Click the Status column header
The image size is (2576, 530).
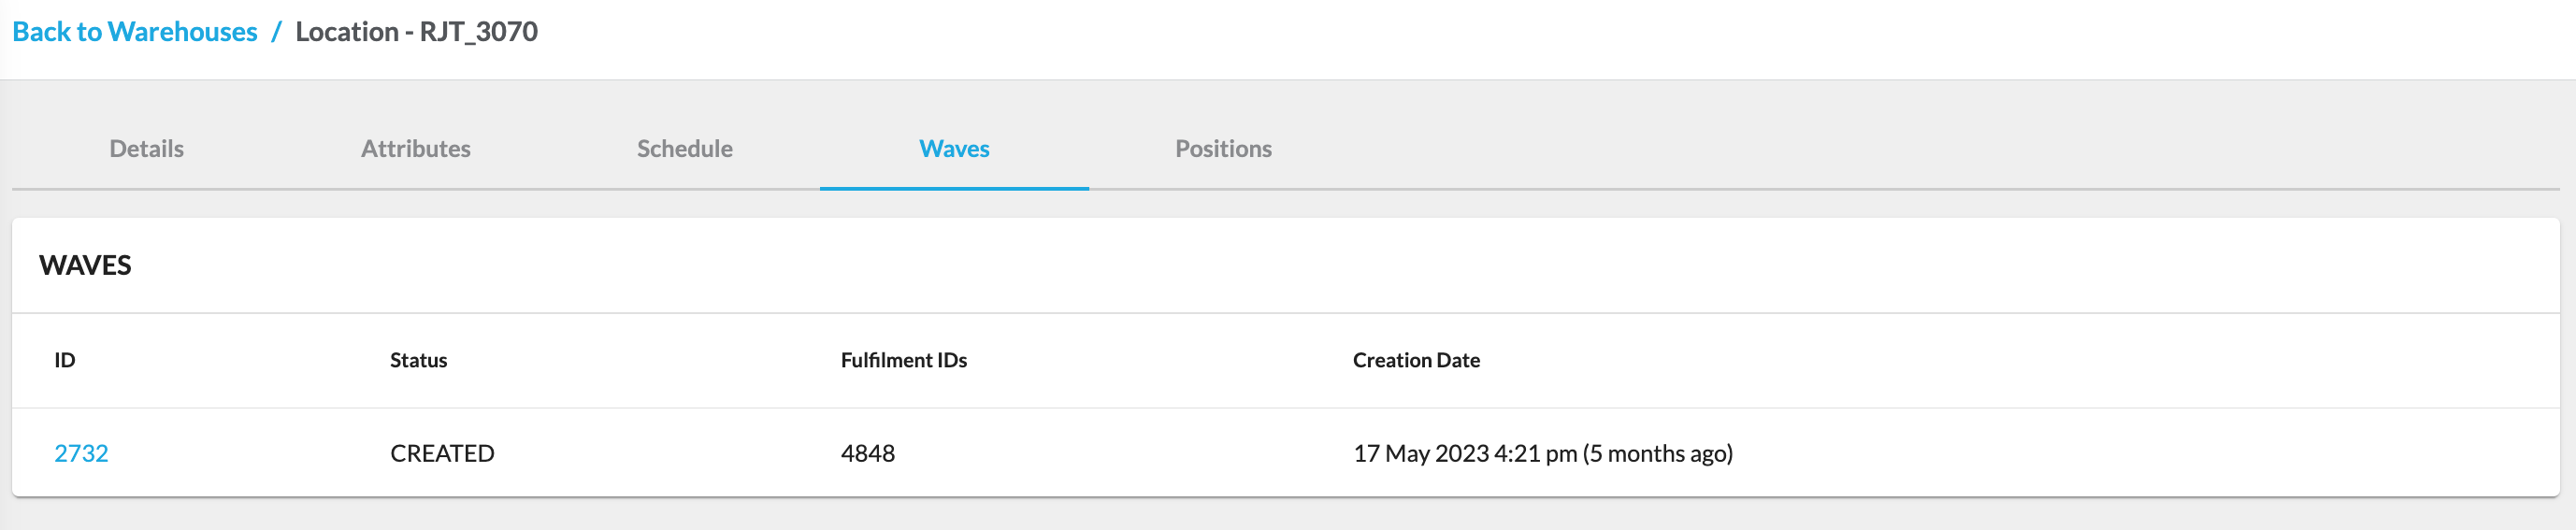418,360
